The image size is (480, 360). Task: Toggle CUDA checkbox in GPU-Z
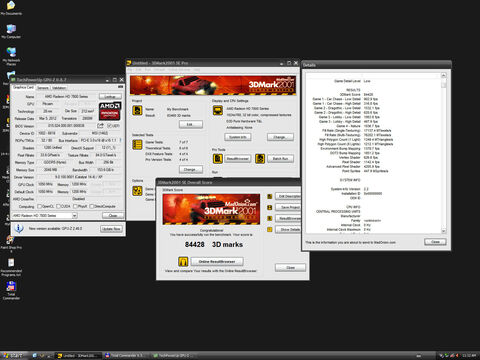click(58, 206)
